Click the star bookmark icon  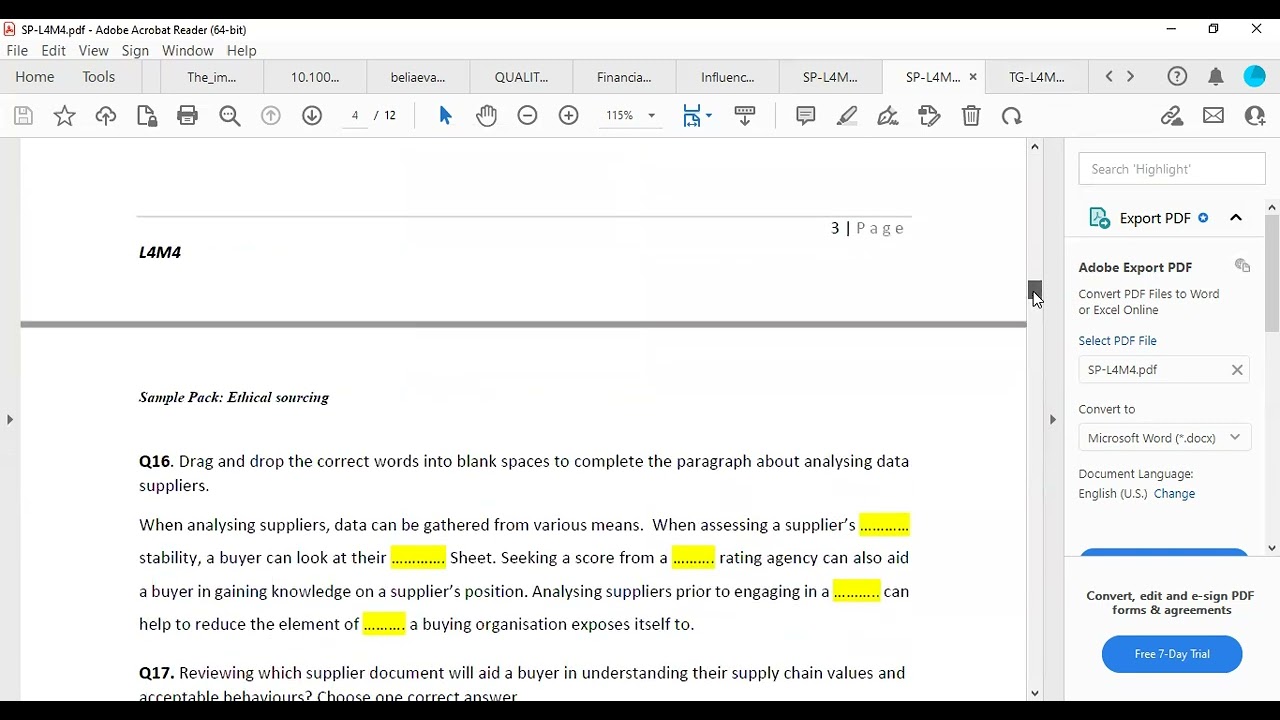click(x=65, y=116)
